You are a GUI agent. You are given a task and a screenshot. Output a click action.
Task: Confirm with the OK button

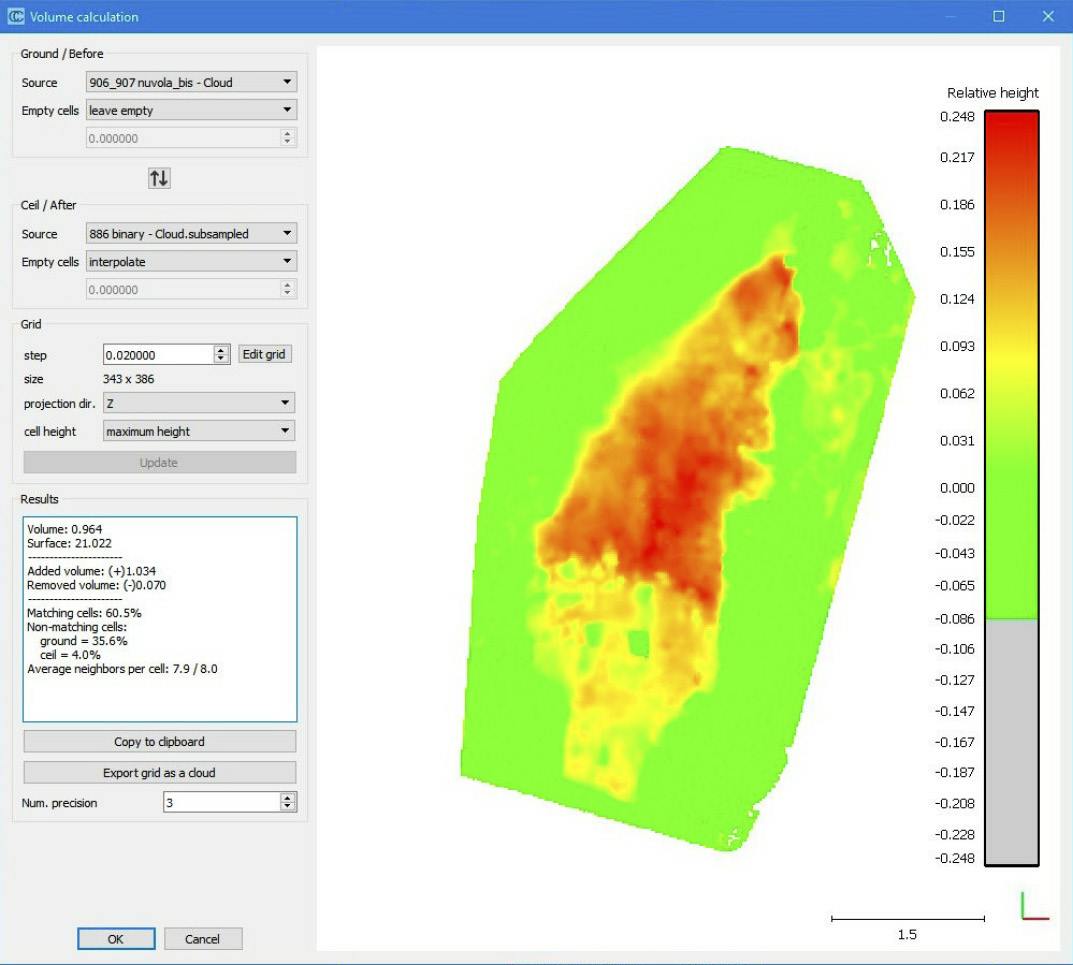pyautogui.click(x=116, y=939)
